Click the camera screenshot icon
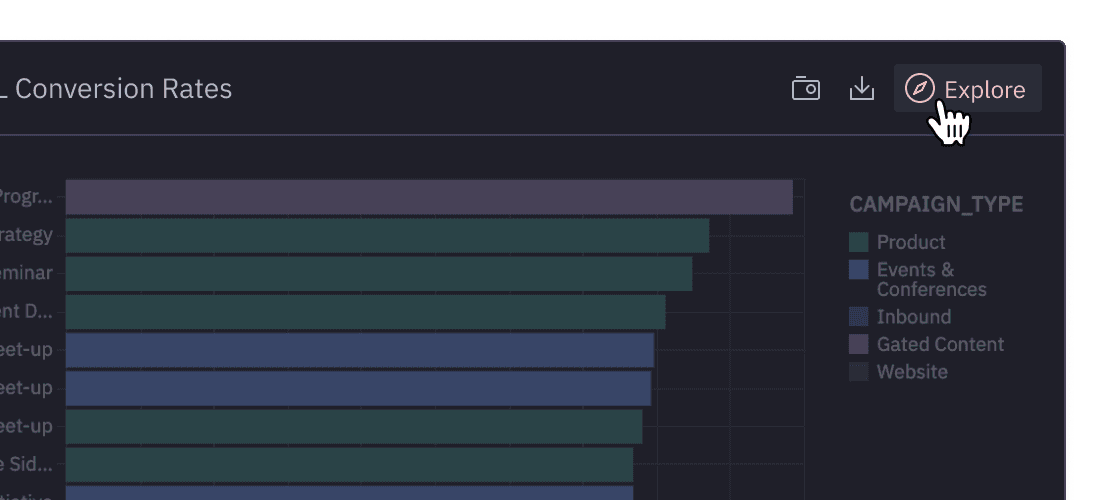1106x500 pixels. pos(805,89)
